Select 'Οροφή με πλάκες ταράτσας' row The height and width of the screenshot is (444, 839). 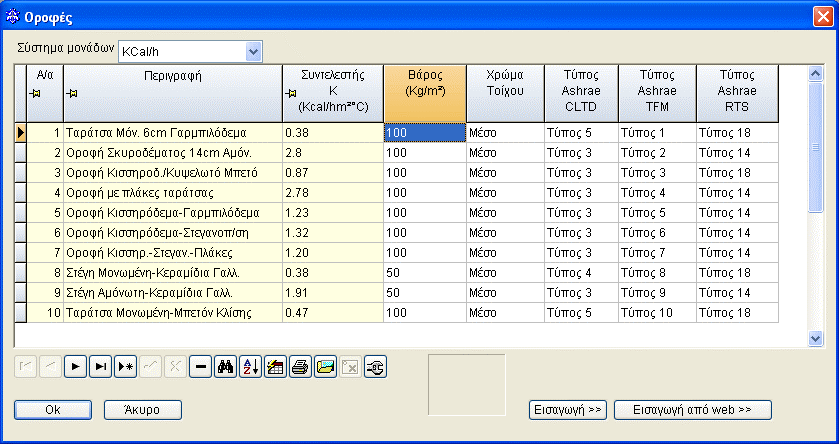click(396, 193)
